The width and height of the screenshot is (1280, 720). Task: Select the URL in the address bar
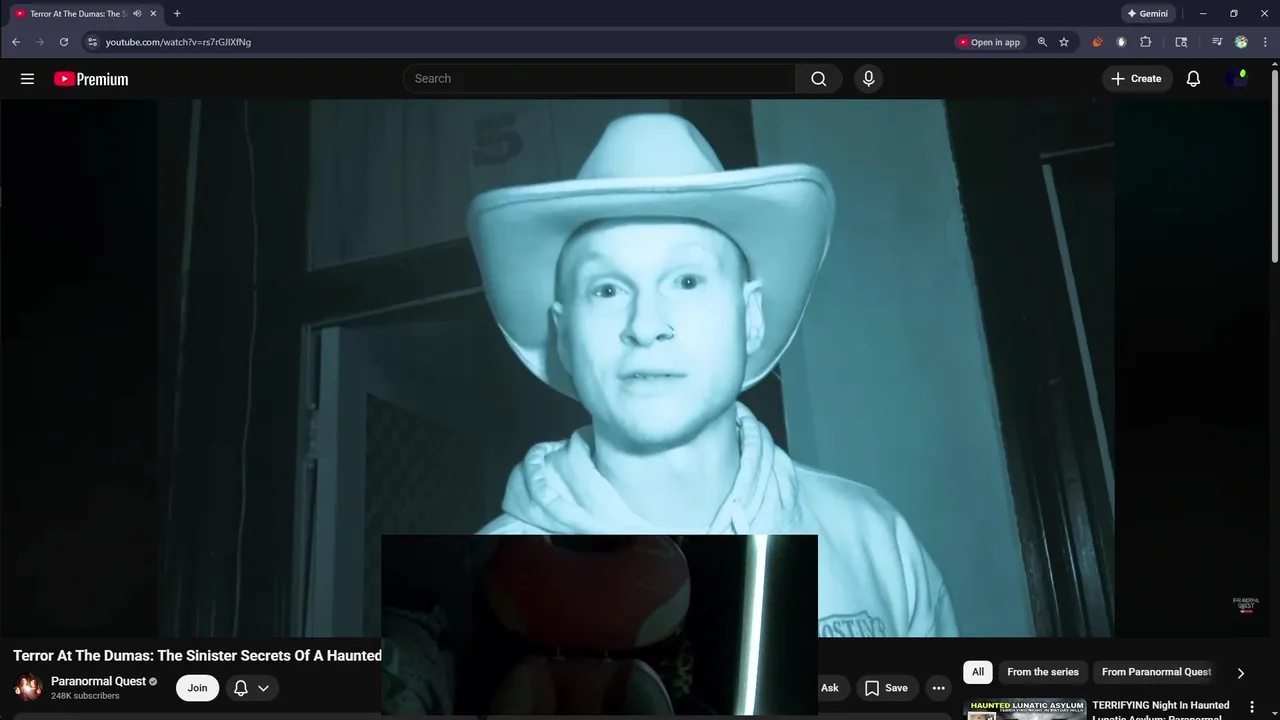pos(178,42)
